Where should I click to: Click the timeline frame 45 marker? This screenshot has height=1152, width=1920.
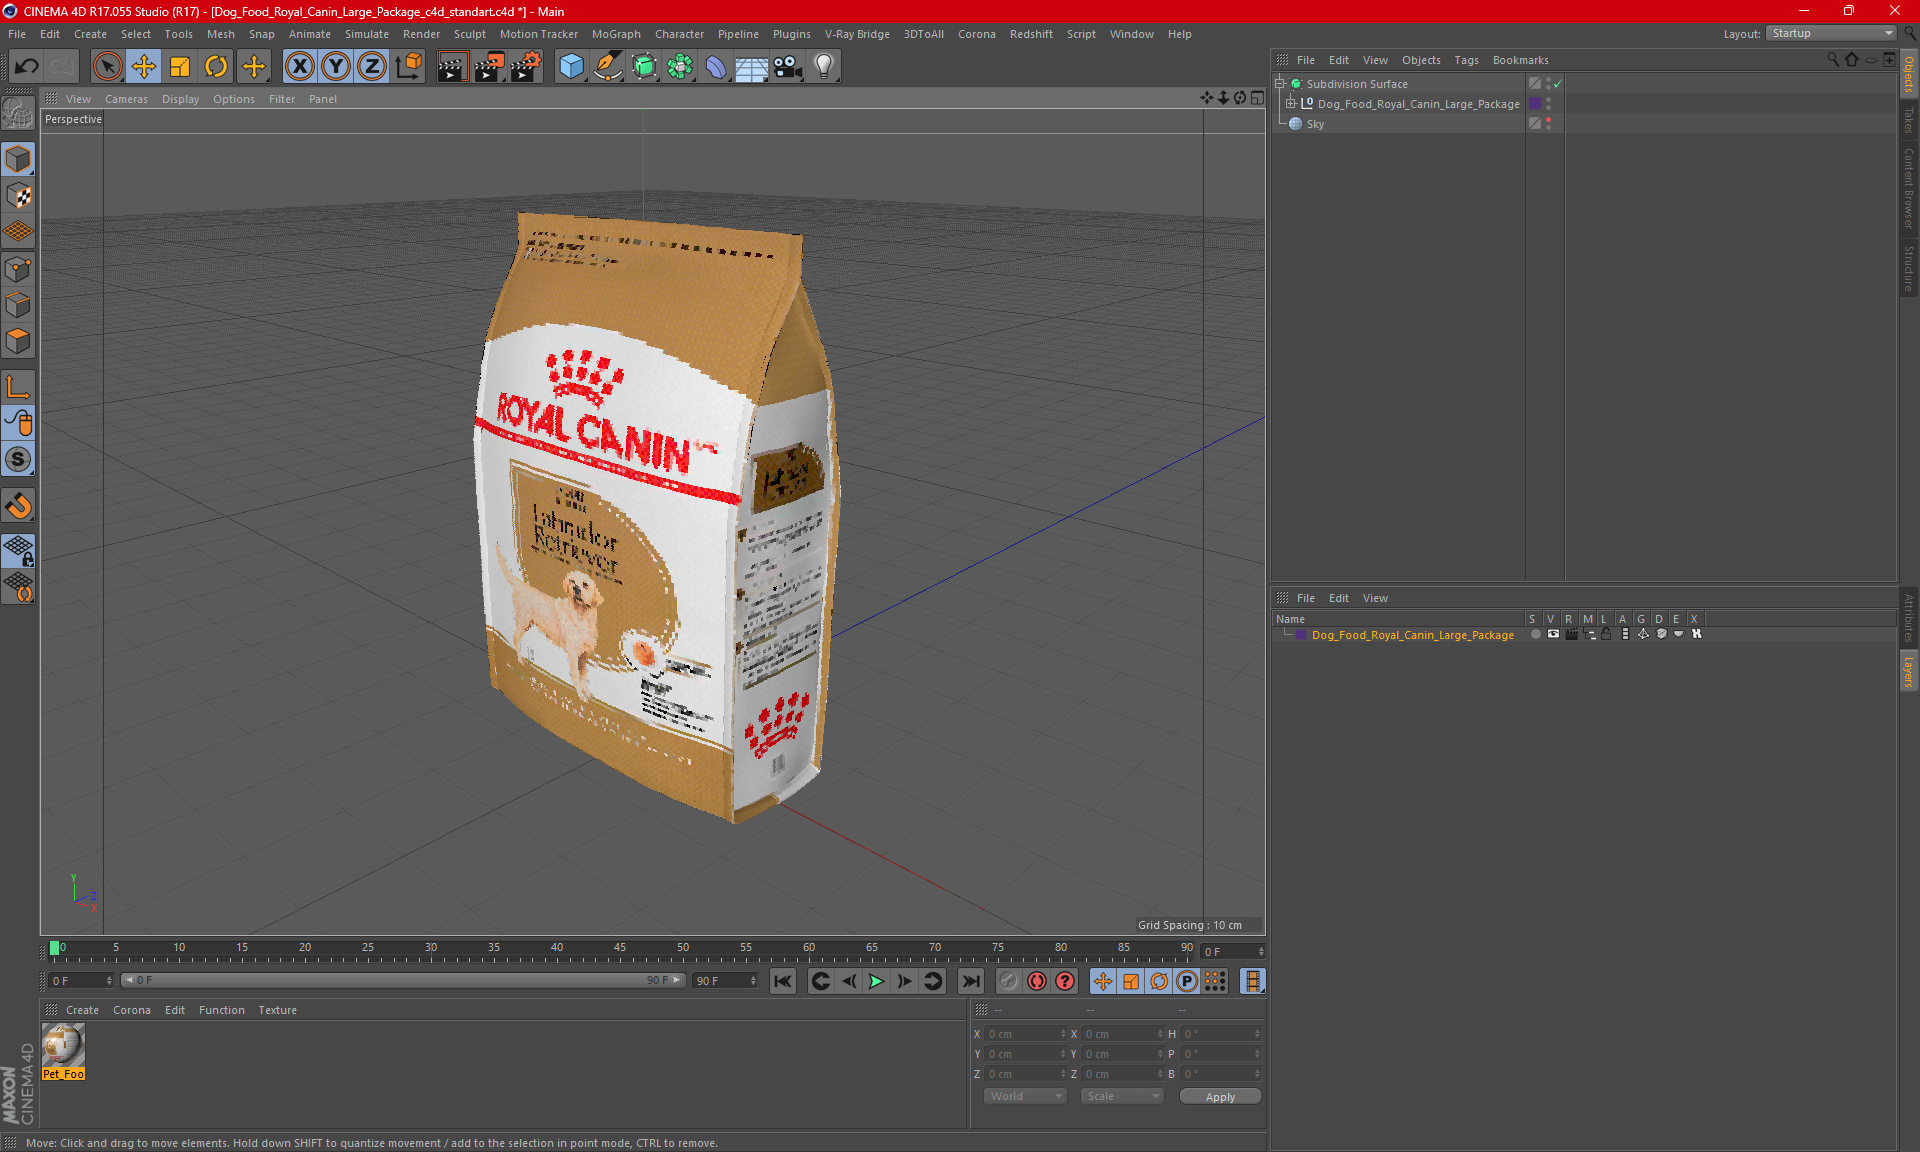click(x=620, y=948)
